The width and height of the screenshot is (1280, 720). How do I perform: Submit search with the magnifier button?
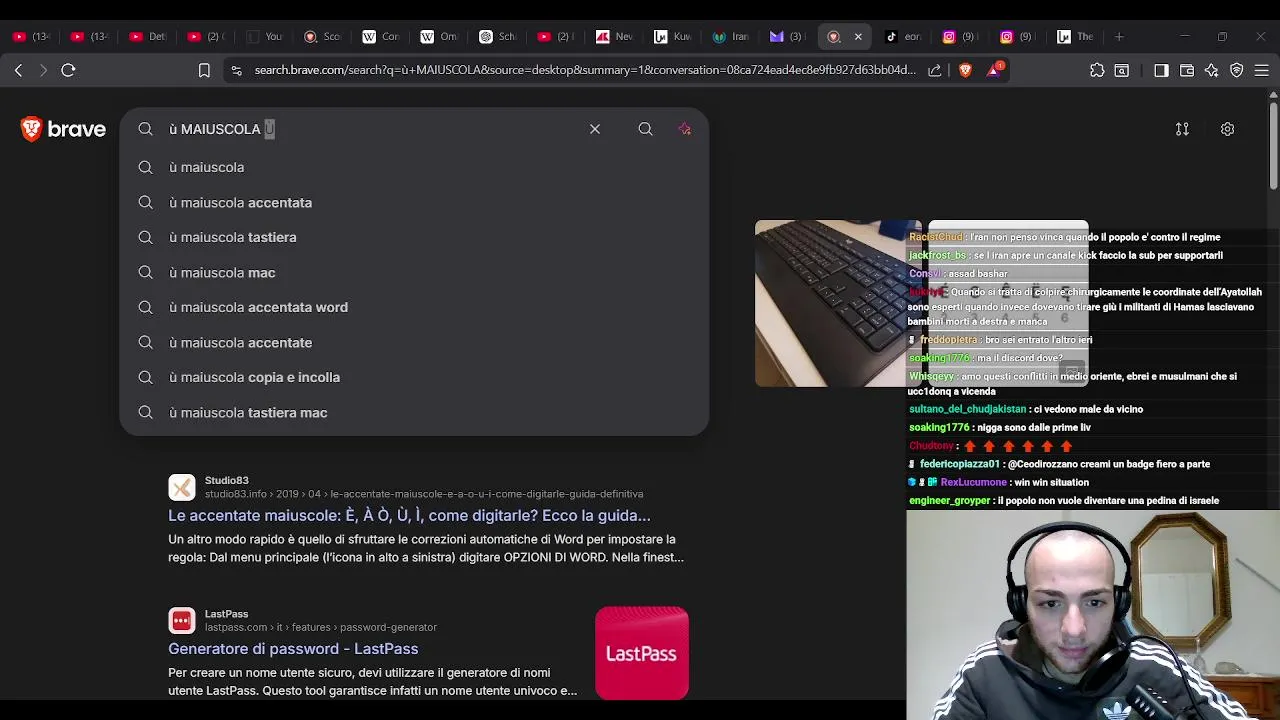tap(645, 129)
